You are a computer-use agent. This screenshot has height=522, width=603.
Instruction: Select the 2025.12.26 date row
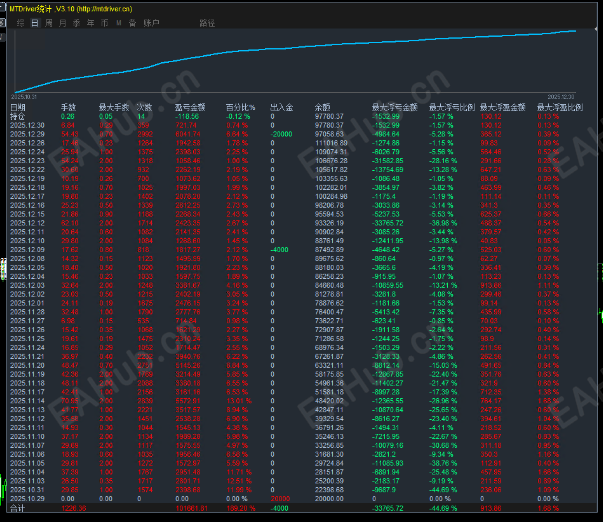pyautogui.click(x=27, y=143)
